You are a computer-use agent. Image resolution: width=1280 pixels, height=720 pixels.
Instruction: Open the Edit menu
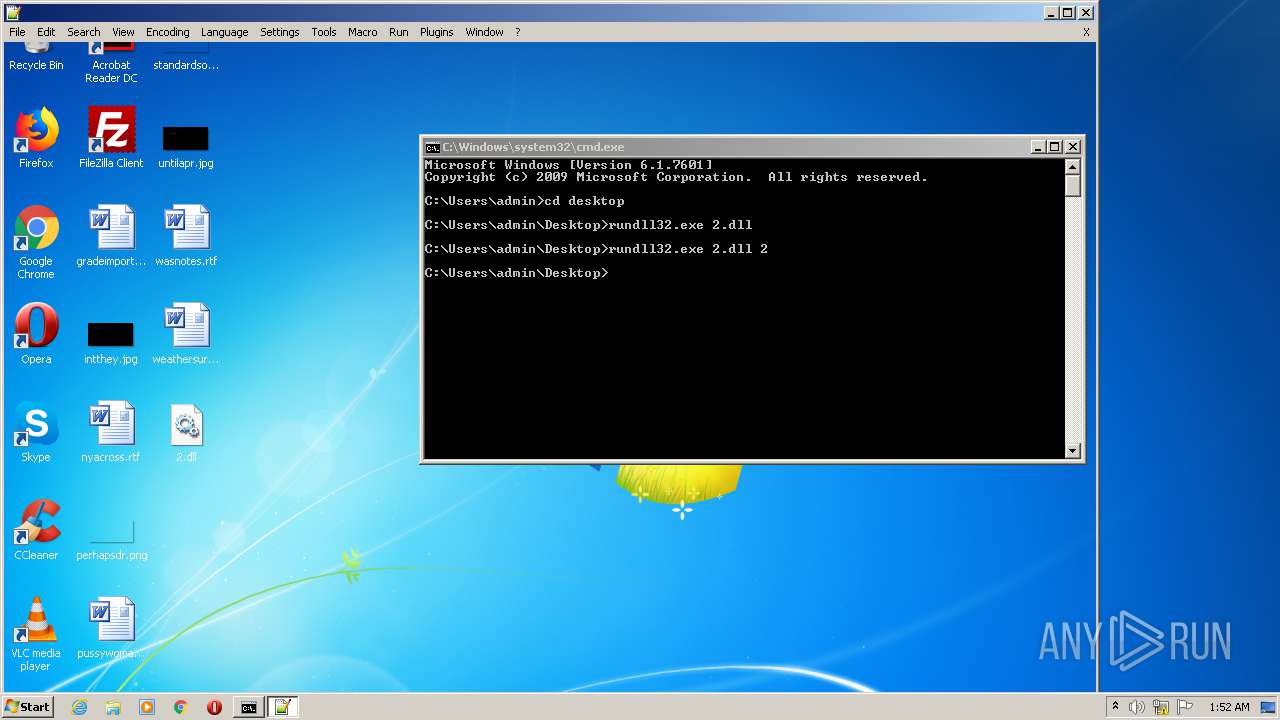[46, 32]
